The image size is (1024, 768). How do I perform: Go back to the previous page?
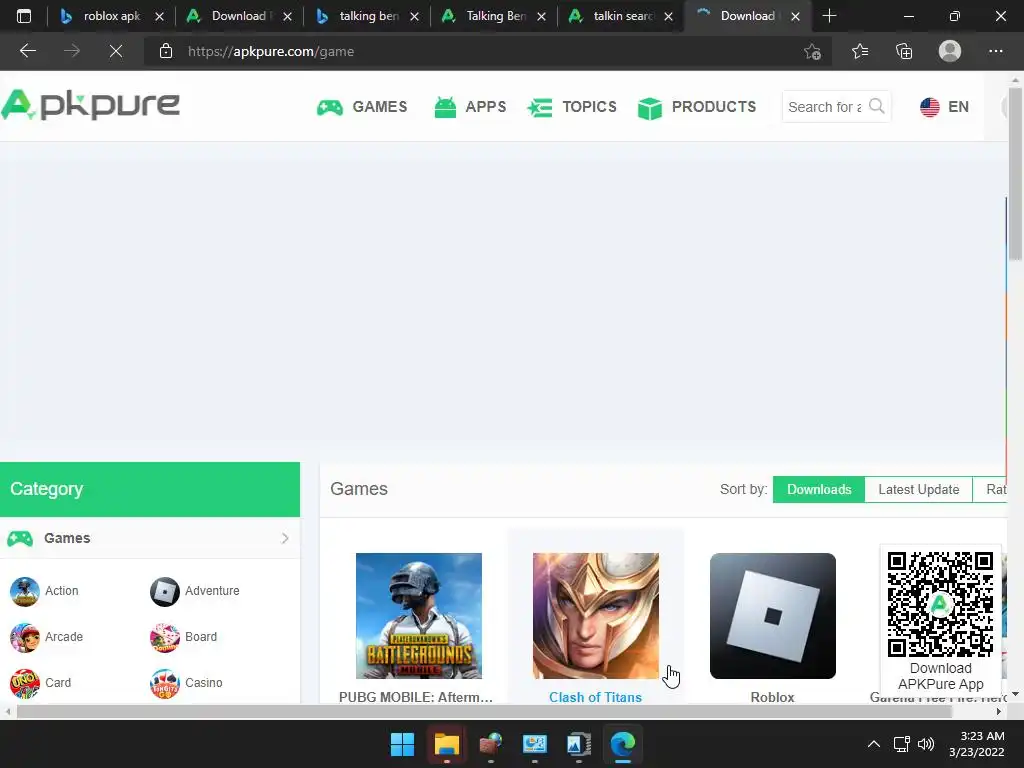28,51
